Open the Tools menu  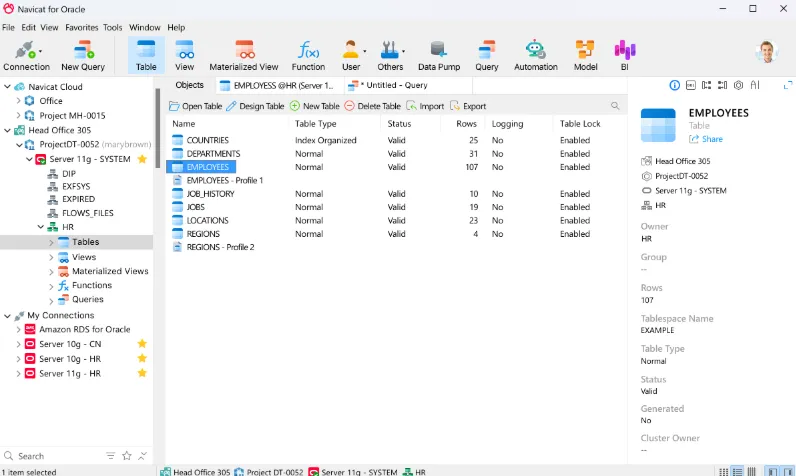coord(112,27)
